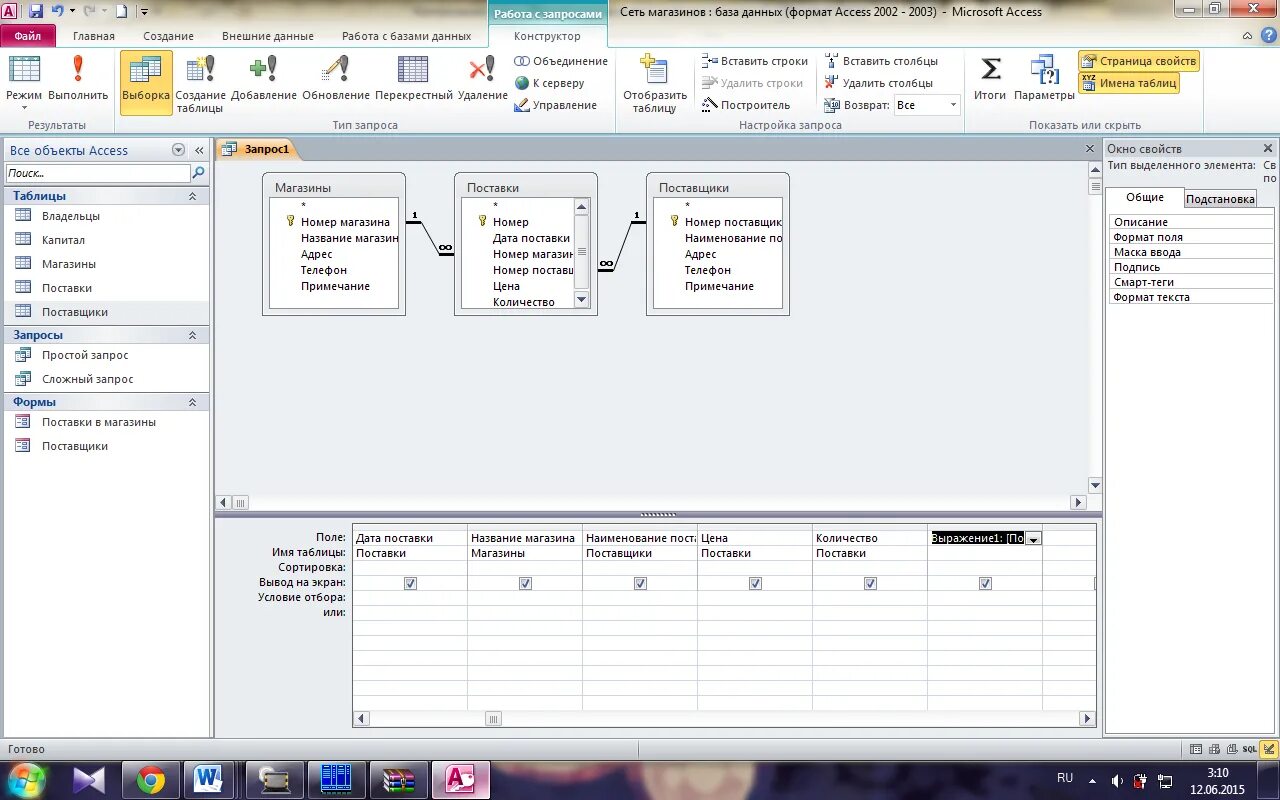
Task: Select the Запрос1 document tab
Action: (257, 149)
